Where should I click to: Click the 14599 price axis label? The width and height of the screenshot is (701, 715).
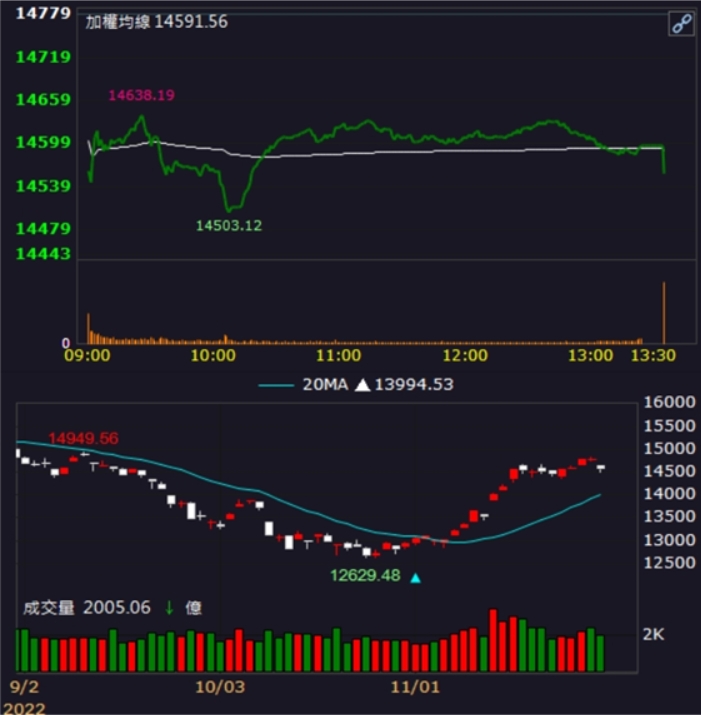point(43,142)
